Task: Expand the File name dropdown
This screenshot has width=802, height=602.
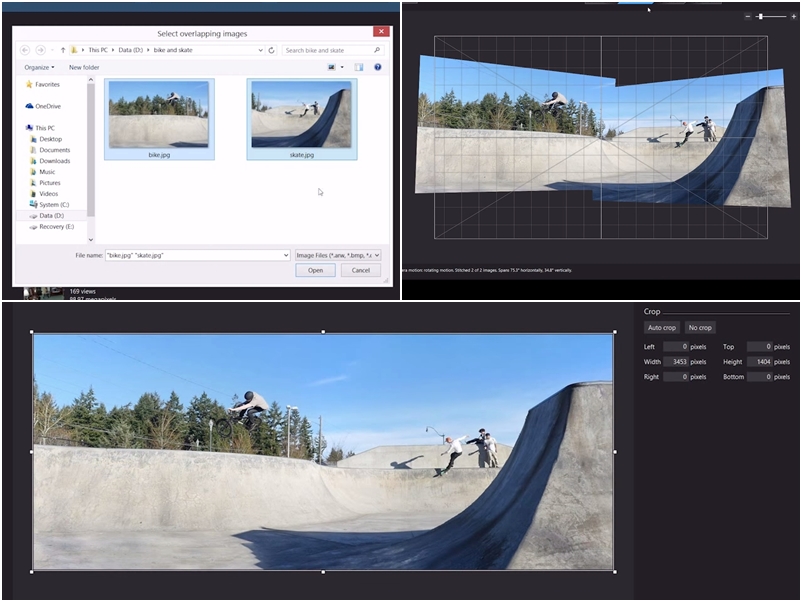Action: 286,255
